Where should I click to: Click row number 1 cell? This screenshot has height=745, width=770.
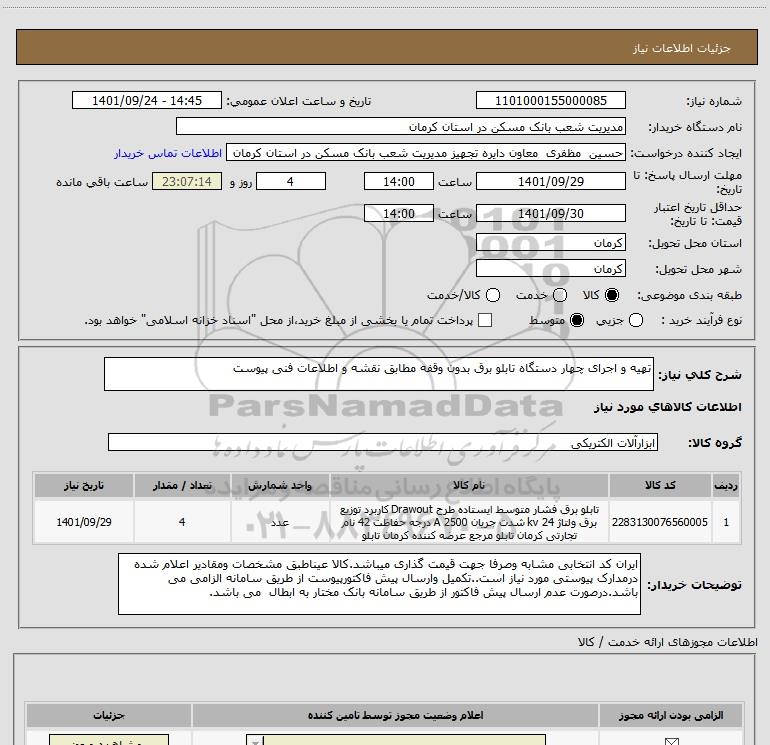(x=726, y=522)
